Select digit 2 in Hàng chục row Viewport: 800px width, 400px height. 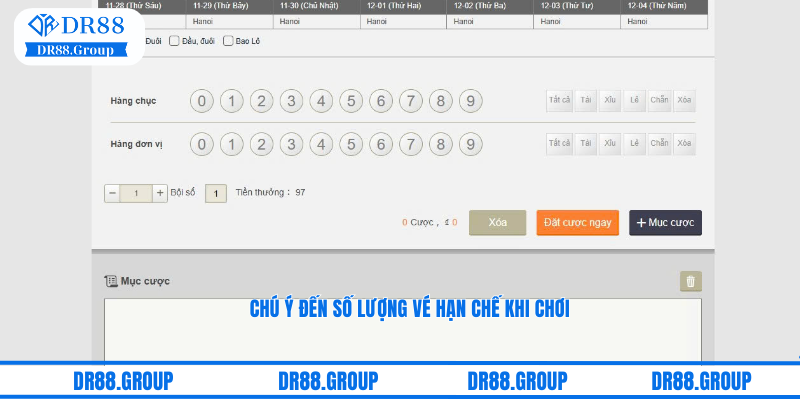pos(261,101)
